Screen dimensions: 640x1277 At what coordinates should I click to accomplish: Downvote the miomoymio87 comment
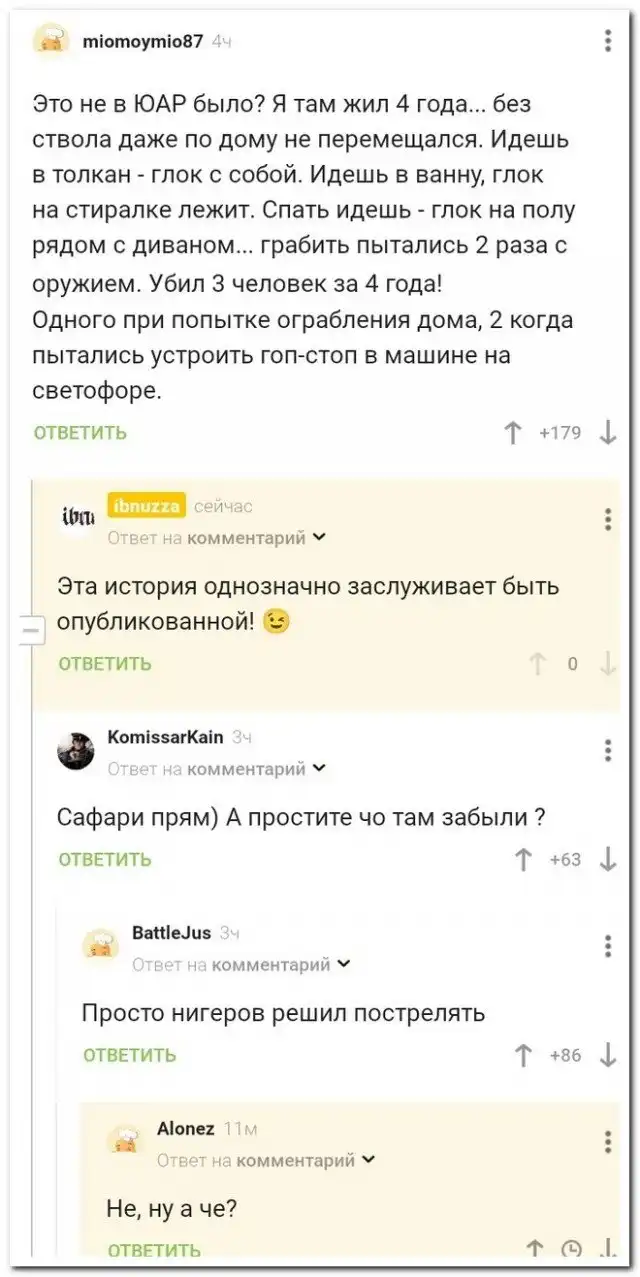pyautogui.click(x=607, y=433)
